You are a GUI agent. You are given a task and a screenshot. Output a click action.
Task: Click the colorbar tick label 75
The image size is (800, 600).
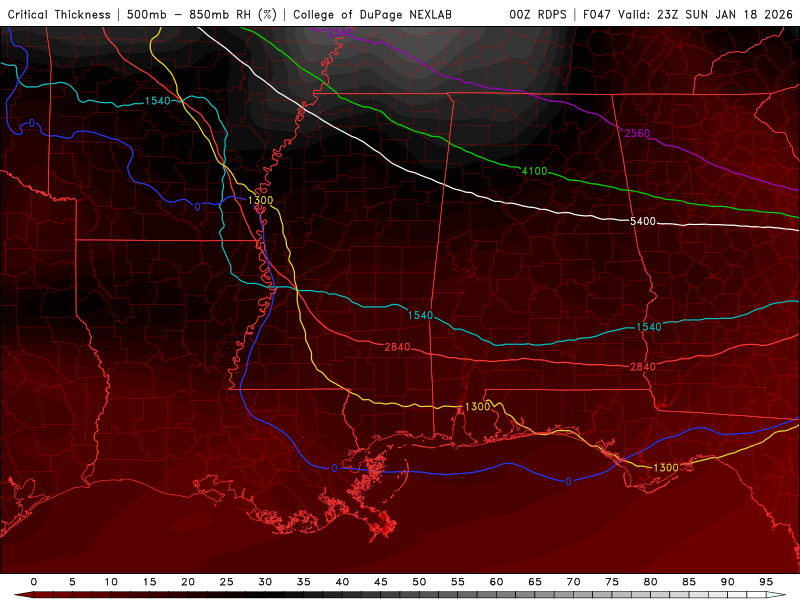coord(612,582)
